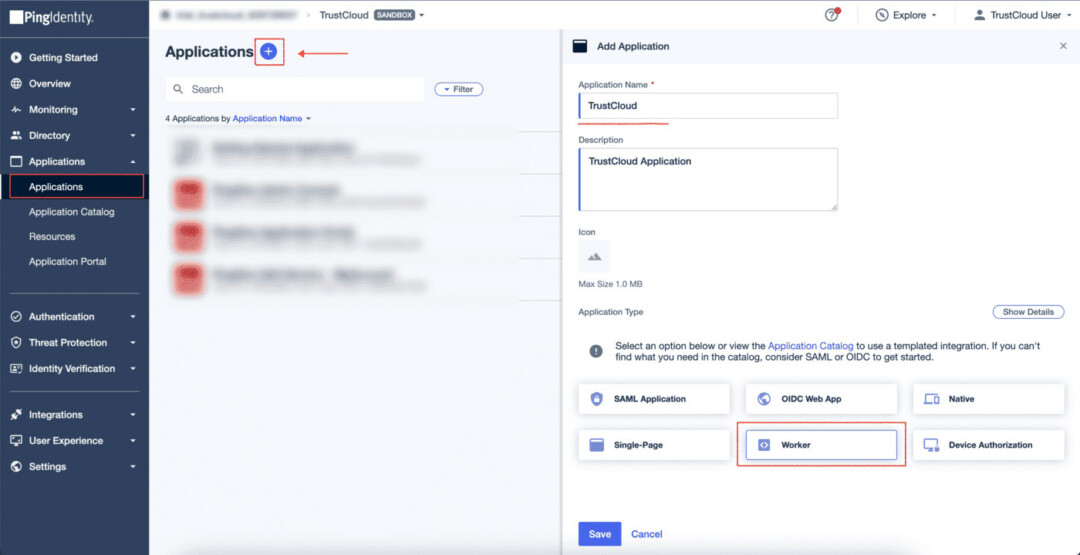Select the OIDC Web App type
The height and width of the screenshot is (555, 1080).
click(821, 399)
